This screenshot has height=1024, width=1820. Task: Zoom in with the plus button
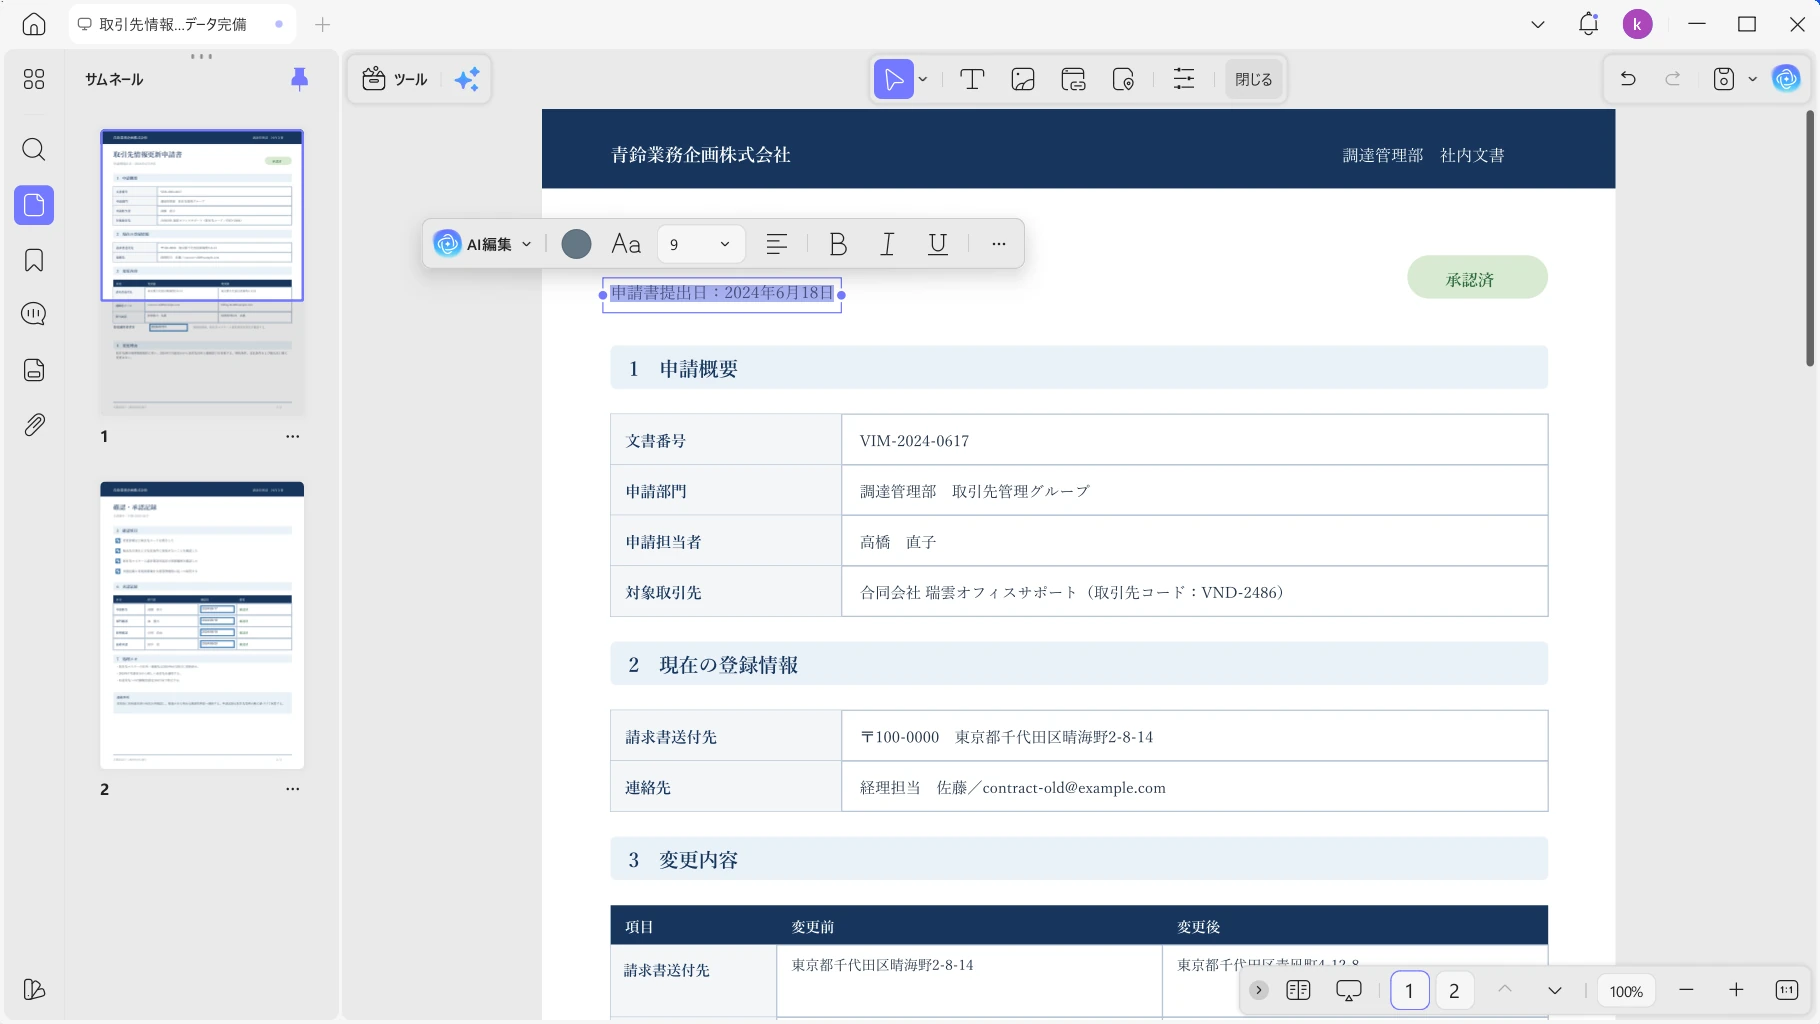tap(1736, 990)
